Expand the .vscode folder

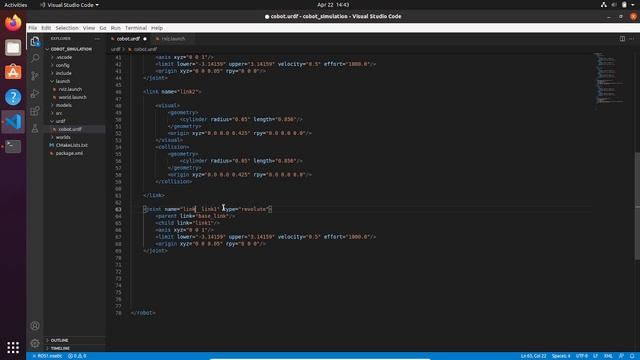click(64, 57)
